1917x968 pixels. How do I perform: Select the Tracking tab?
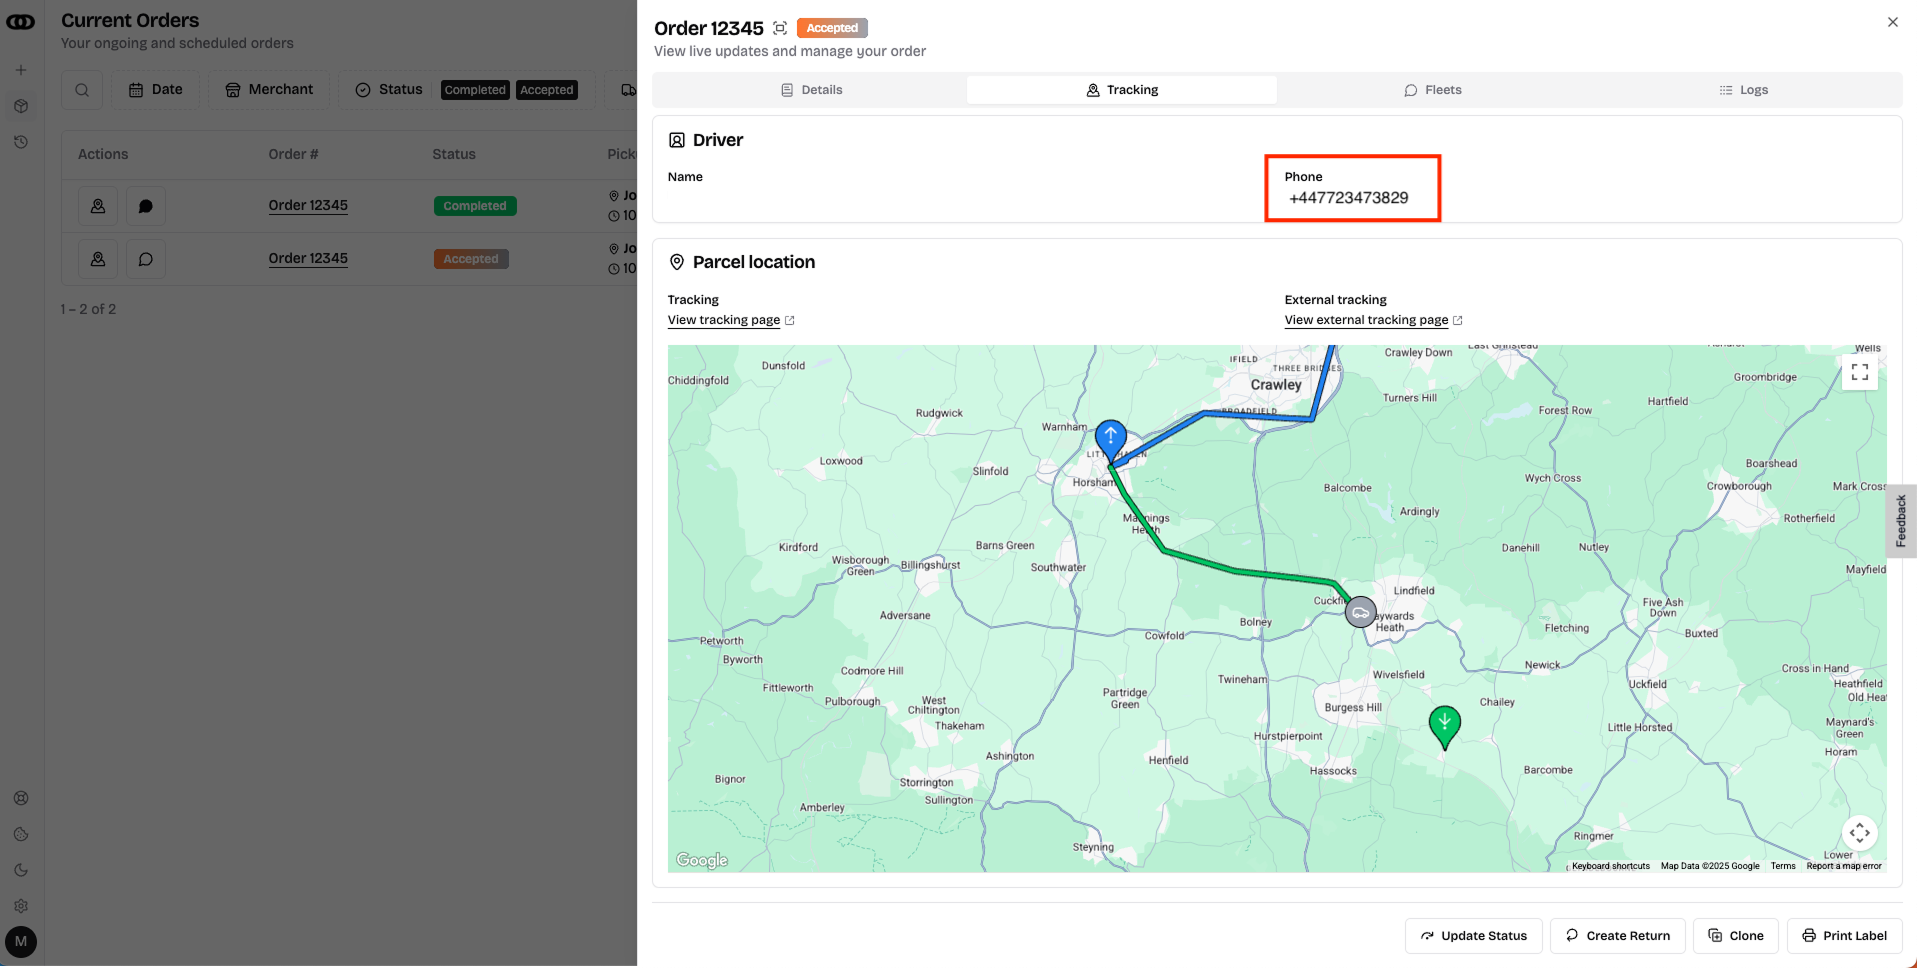click(x=1122, y=90)
